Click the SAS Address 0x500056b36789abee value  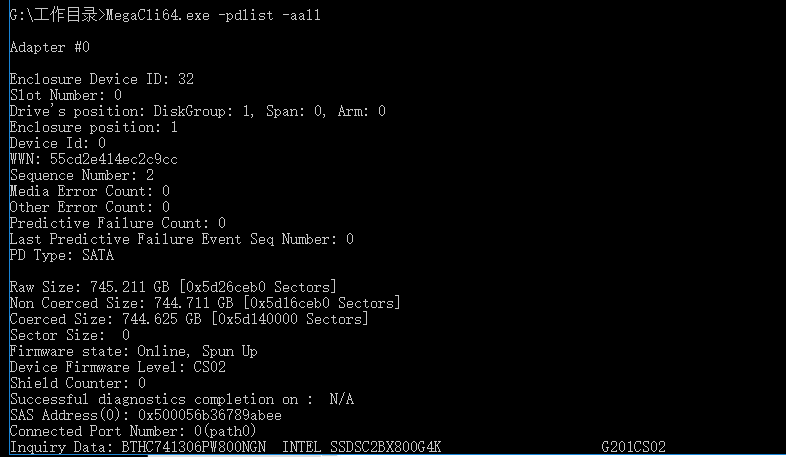pos(210,415)
